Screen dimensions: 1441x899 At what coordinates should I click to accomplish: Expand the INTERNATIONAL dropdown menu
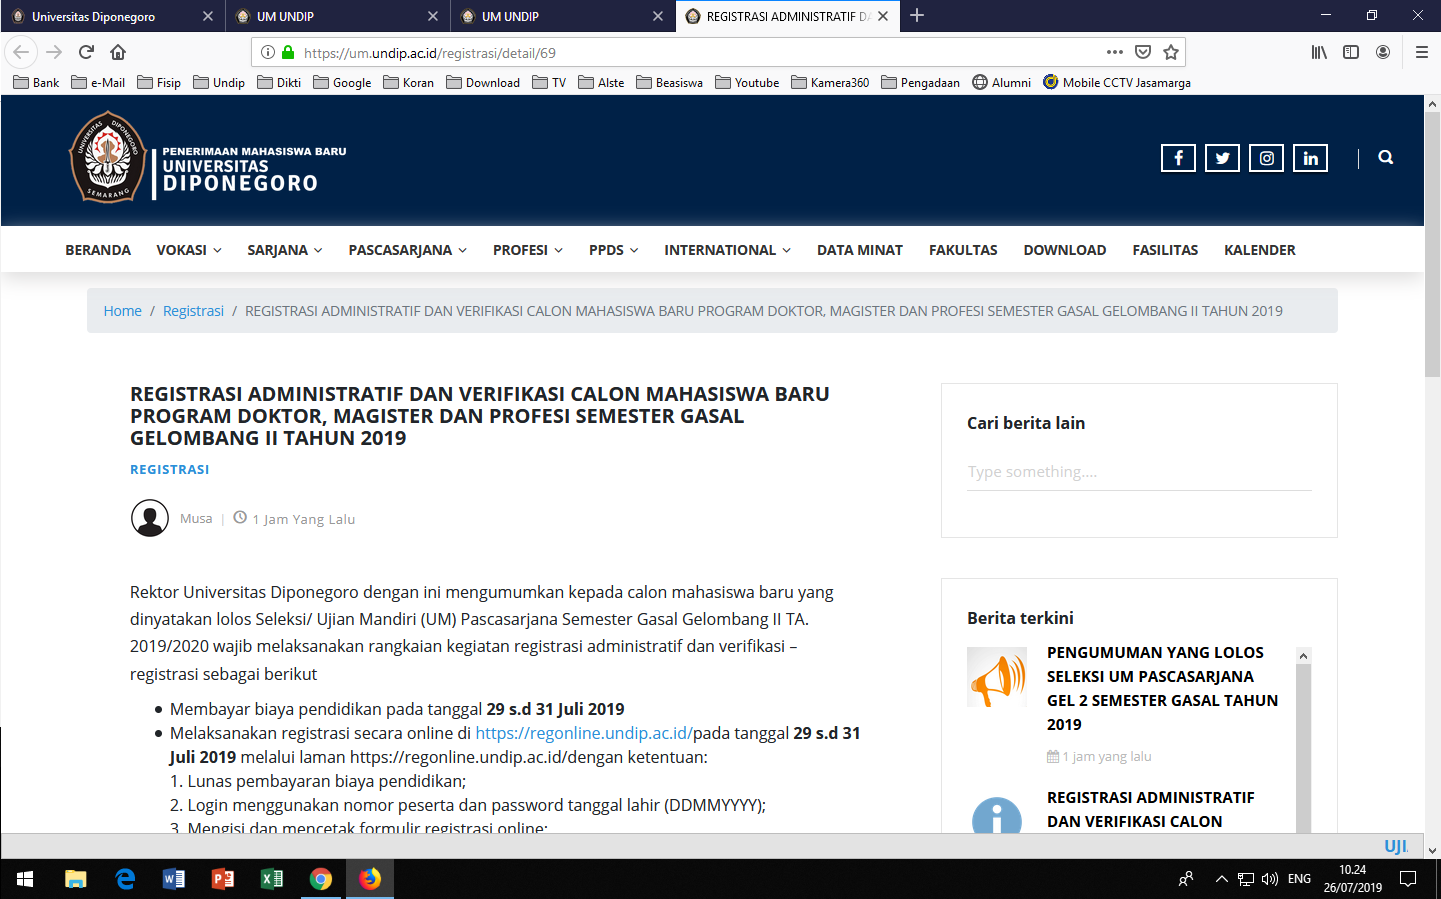727,250
